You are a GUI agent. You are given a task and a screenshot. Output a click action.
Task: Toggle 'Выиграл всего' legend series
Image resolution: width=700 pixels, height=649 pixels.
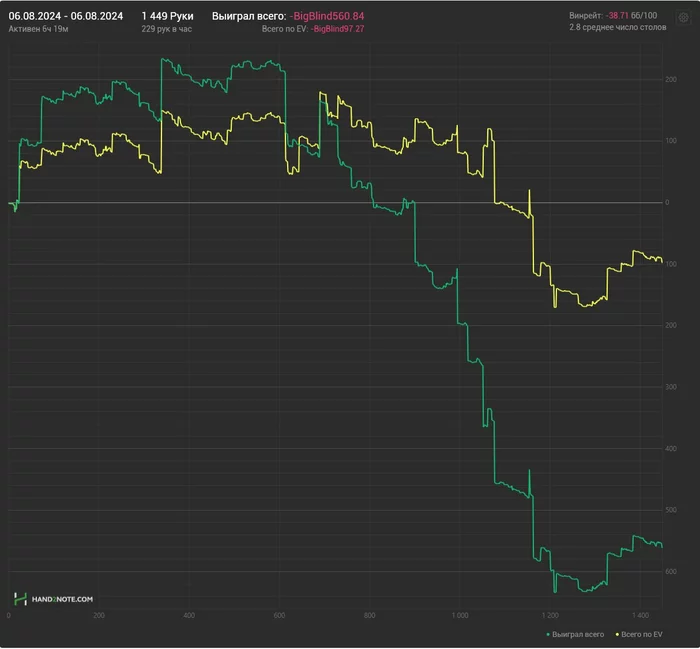click(x=575, y=634)
